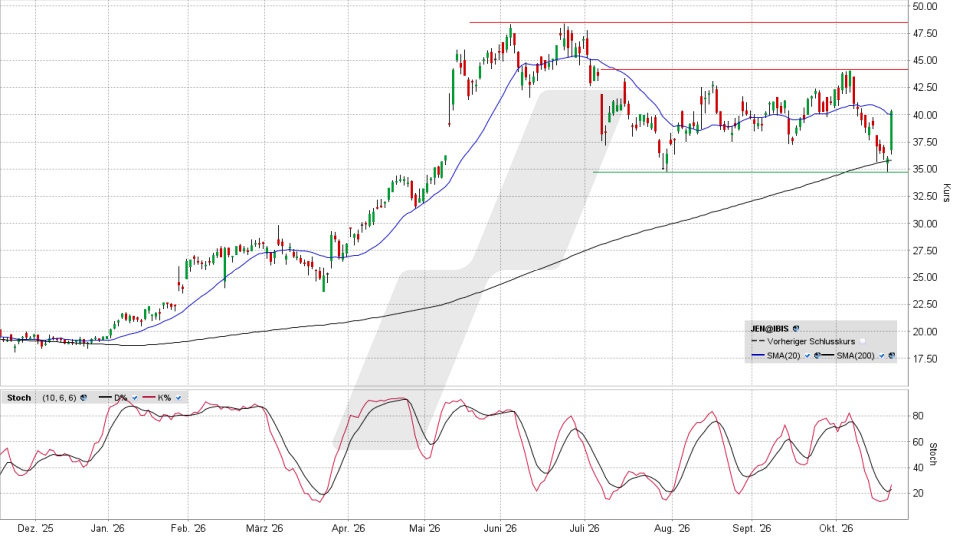Click the 35.00 price axis label
Viewport: 960px width, 540px height.
pos(924,169)
